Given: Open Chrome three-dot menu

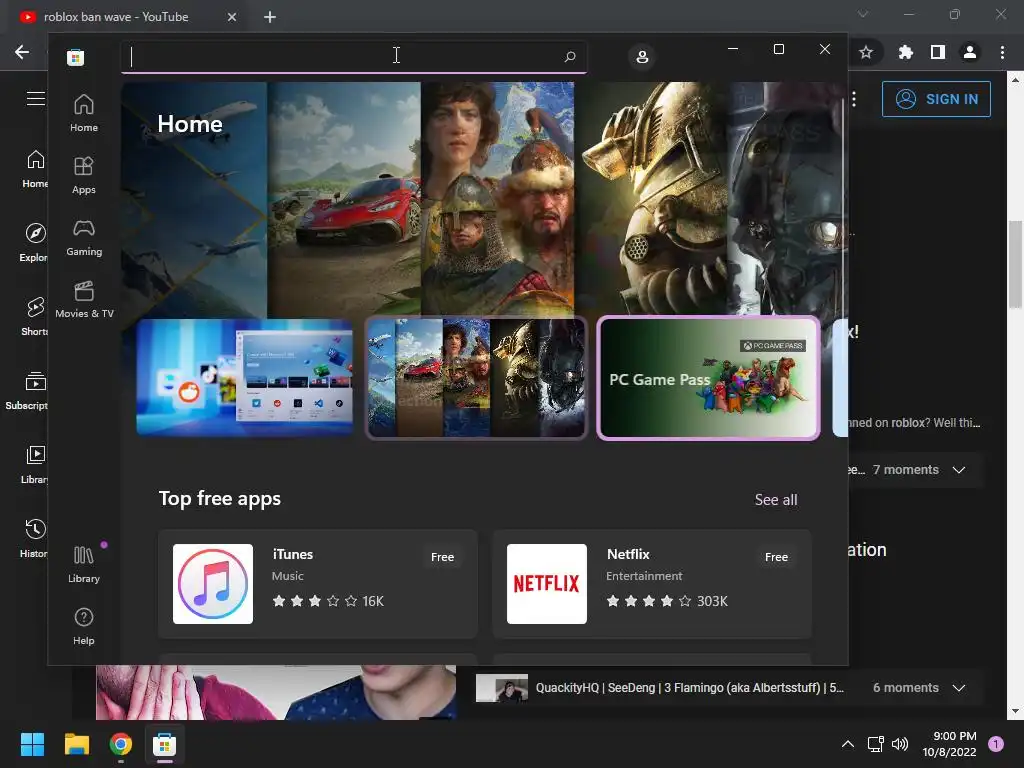Looking at the screenshot, I should coord(1002,52).
